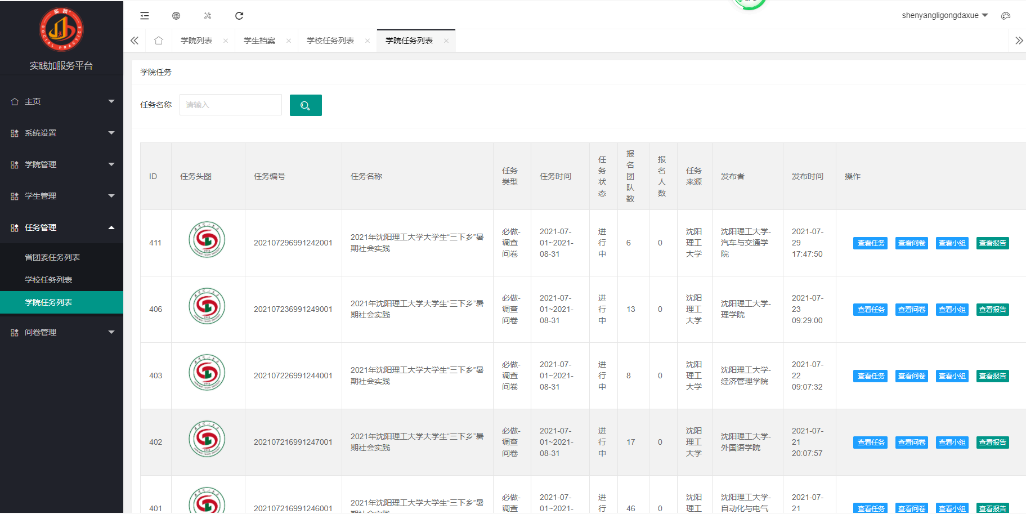
Task: Click the icon beside 系统设置
Action: [x=14, y=133]
